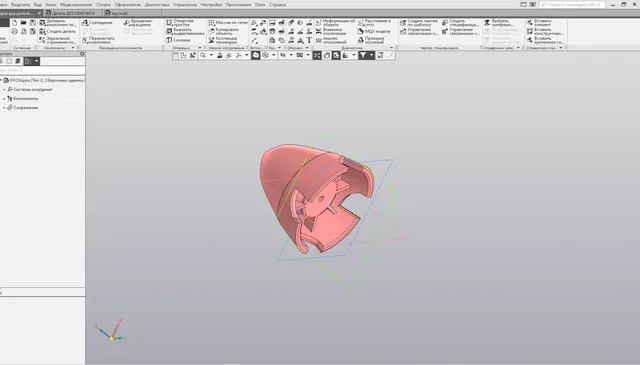Close the first assembly document tab
The width and height of the screenshot is (640, 365).
tap(40, 13)
